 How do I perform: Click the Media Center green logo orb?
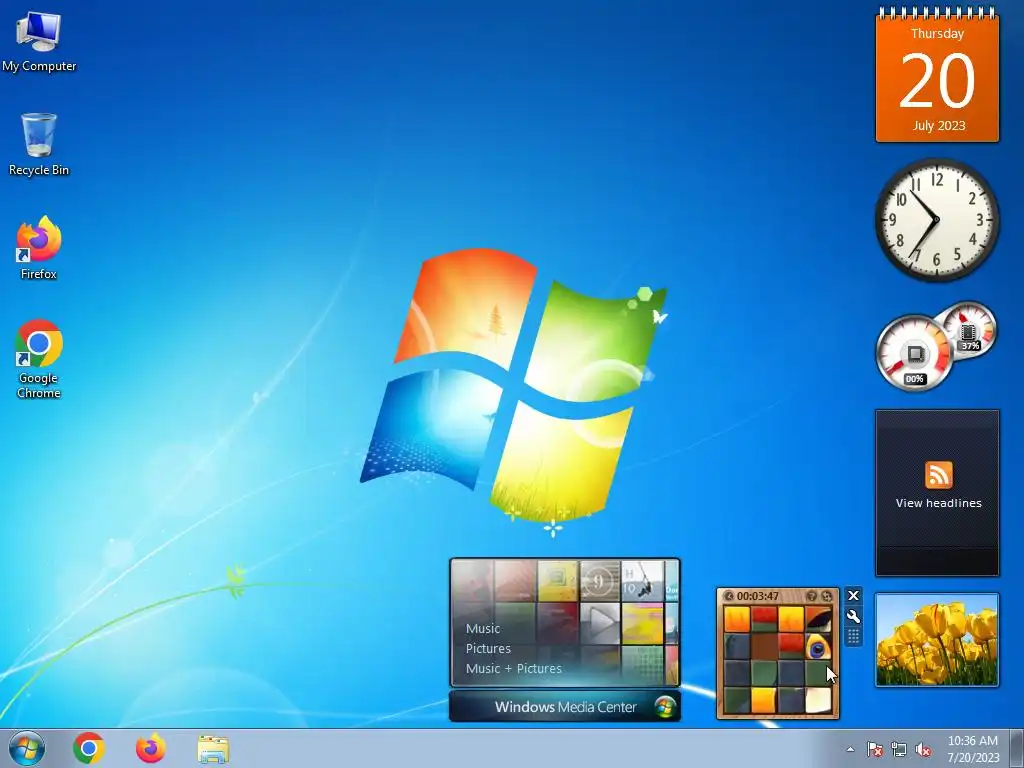point(665,707)
